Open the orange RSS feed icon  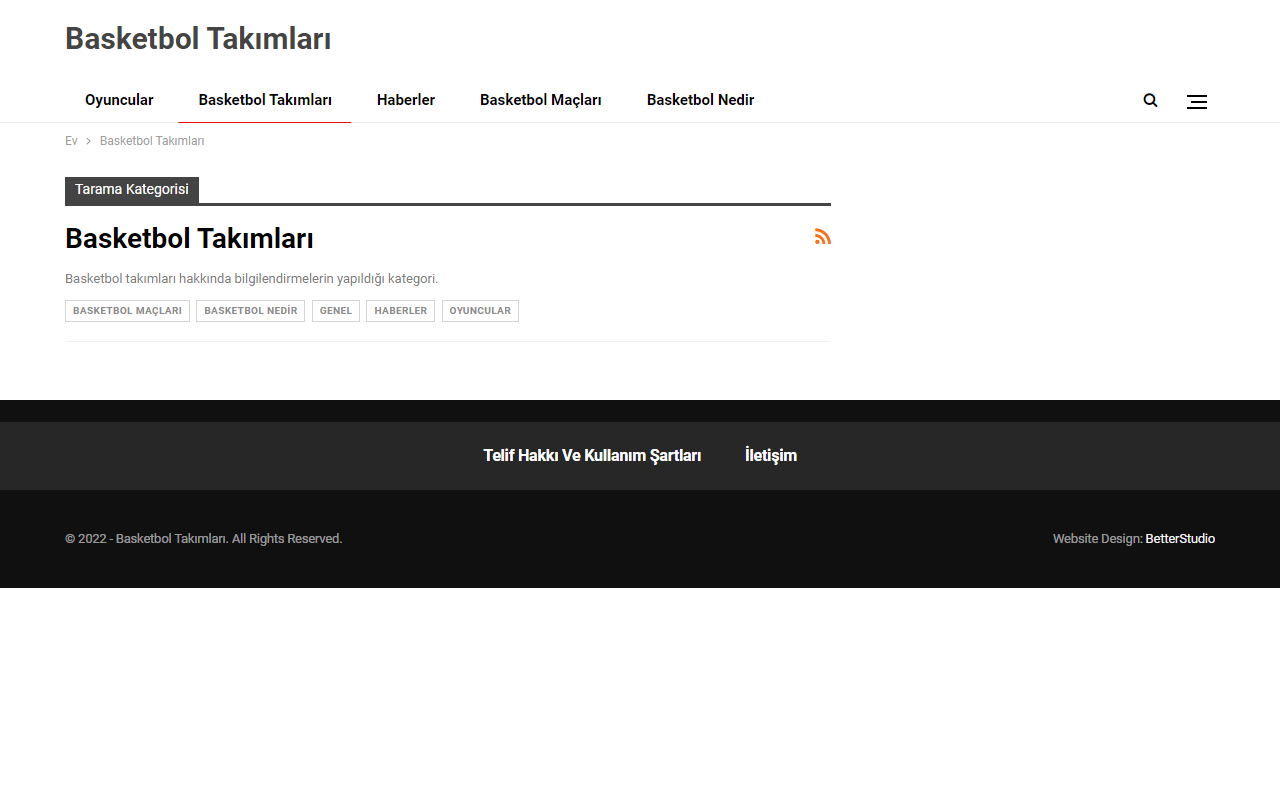coord(823,237)
